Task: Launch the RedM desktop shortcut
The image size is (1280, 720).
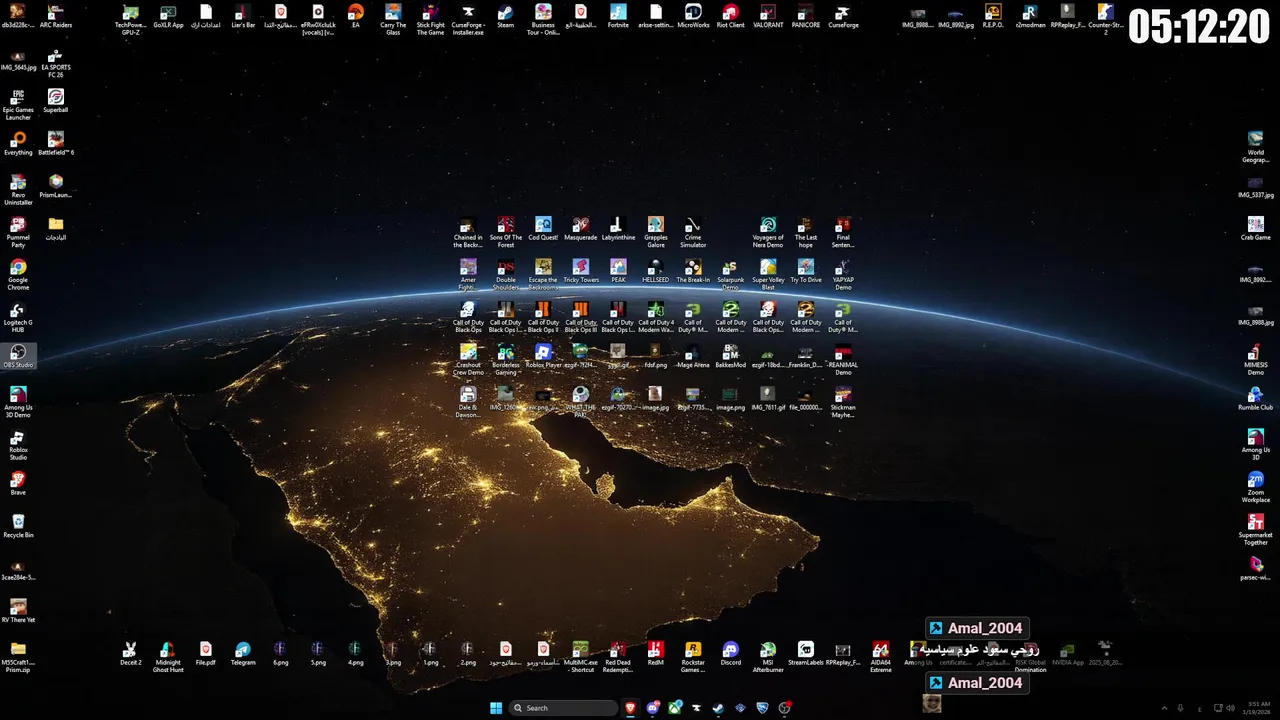Action: point(656,654)
